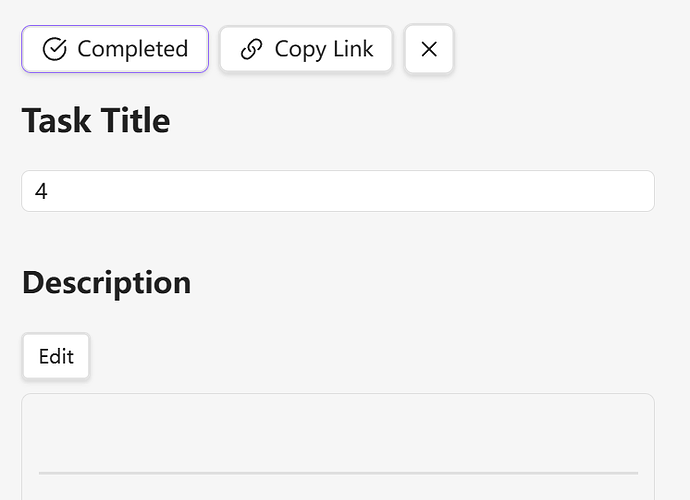Start editing the task description

point(56,357)
